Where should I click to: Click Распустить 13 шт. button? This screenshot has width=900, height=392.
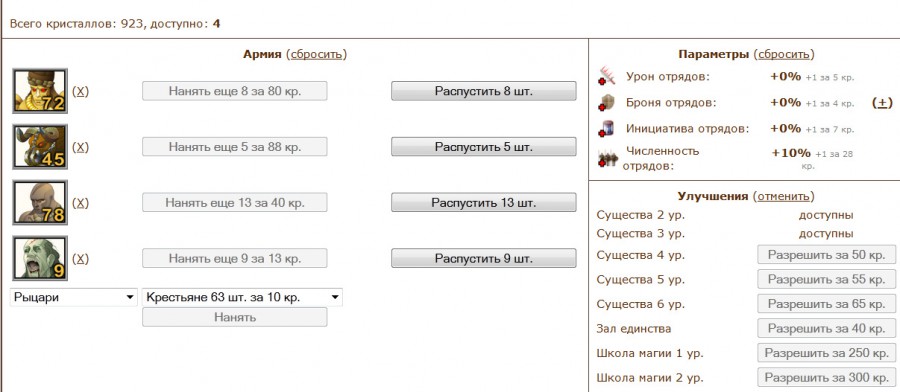point(483,202)
